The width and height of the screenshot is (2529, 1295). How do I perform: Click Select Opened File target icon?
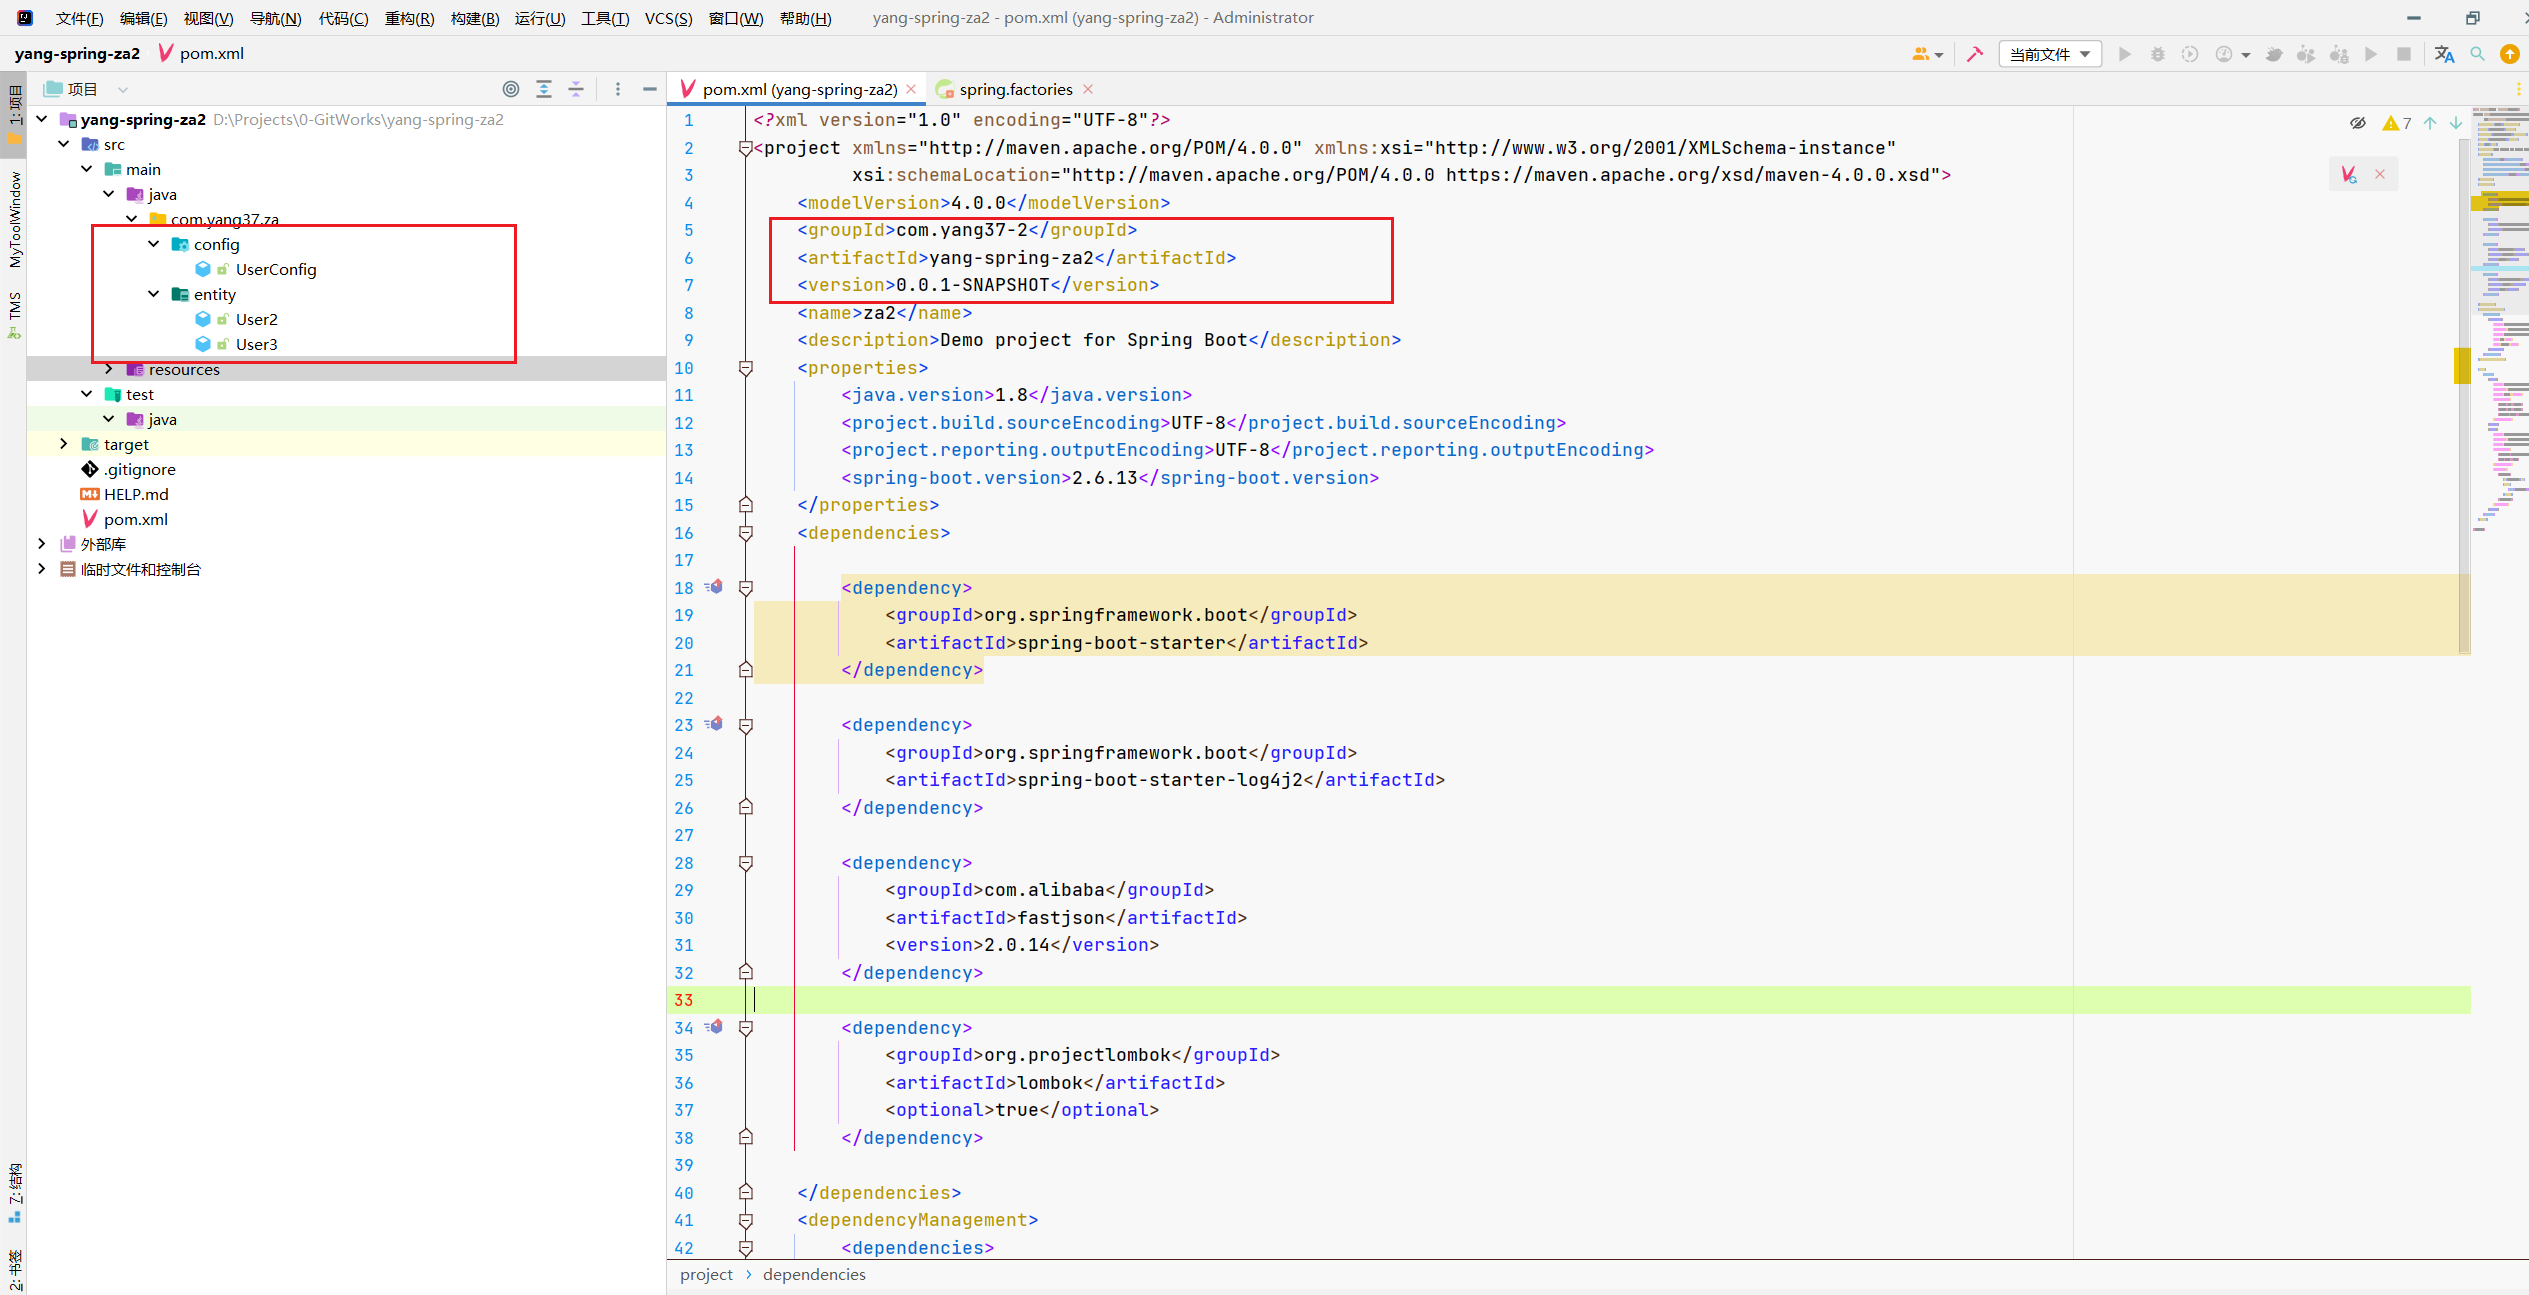[511, 89]
